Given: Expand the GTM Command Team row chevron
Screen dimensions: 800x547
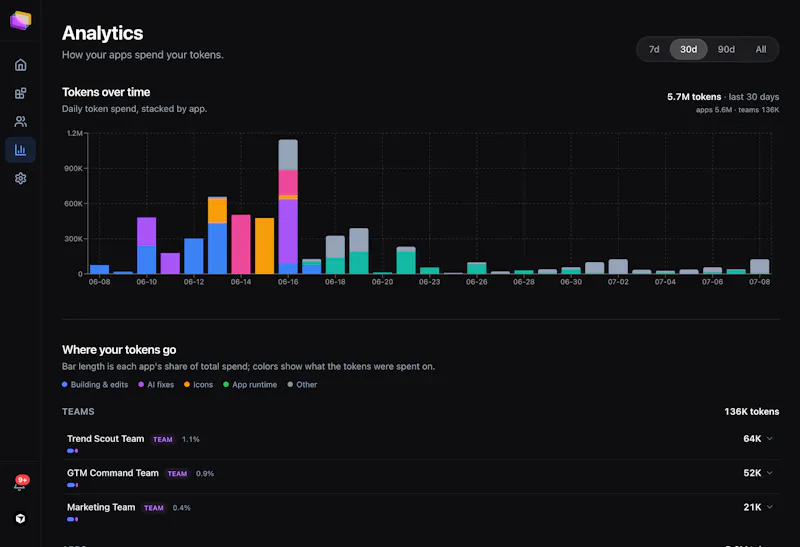Looking at the screenshot, I should click(x=769, y=473).
